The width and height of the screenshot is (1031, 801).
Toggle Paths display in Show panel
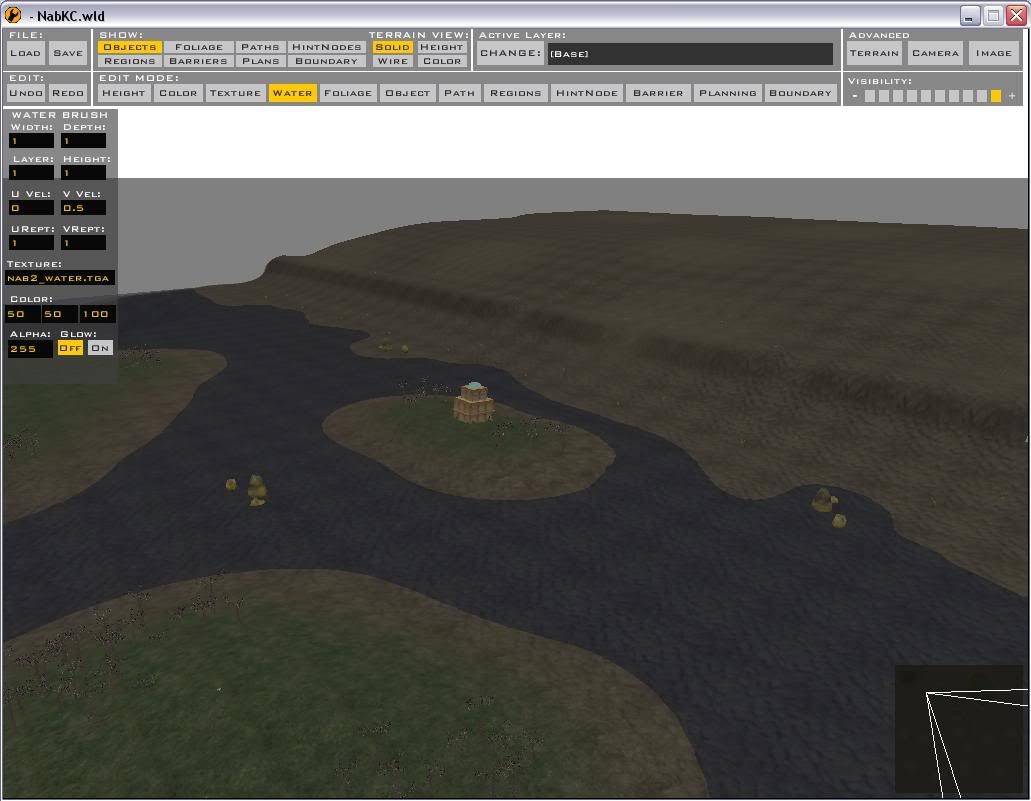(260, 47)
